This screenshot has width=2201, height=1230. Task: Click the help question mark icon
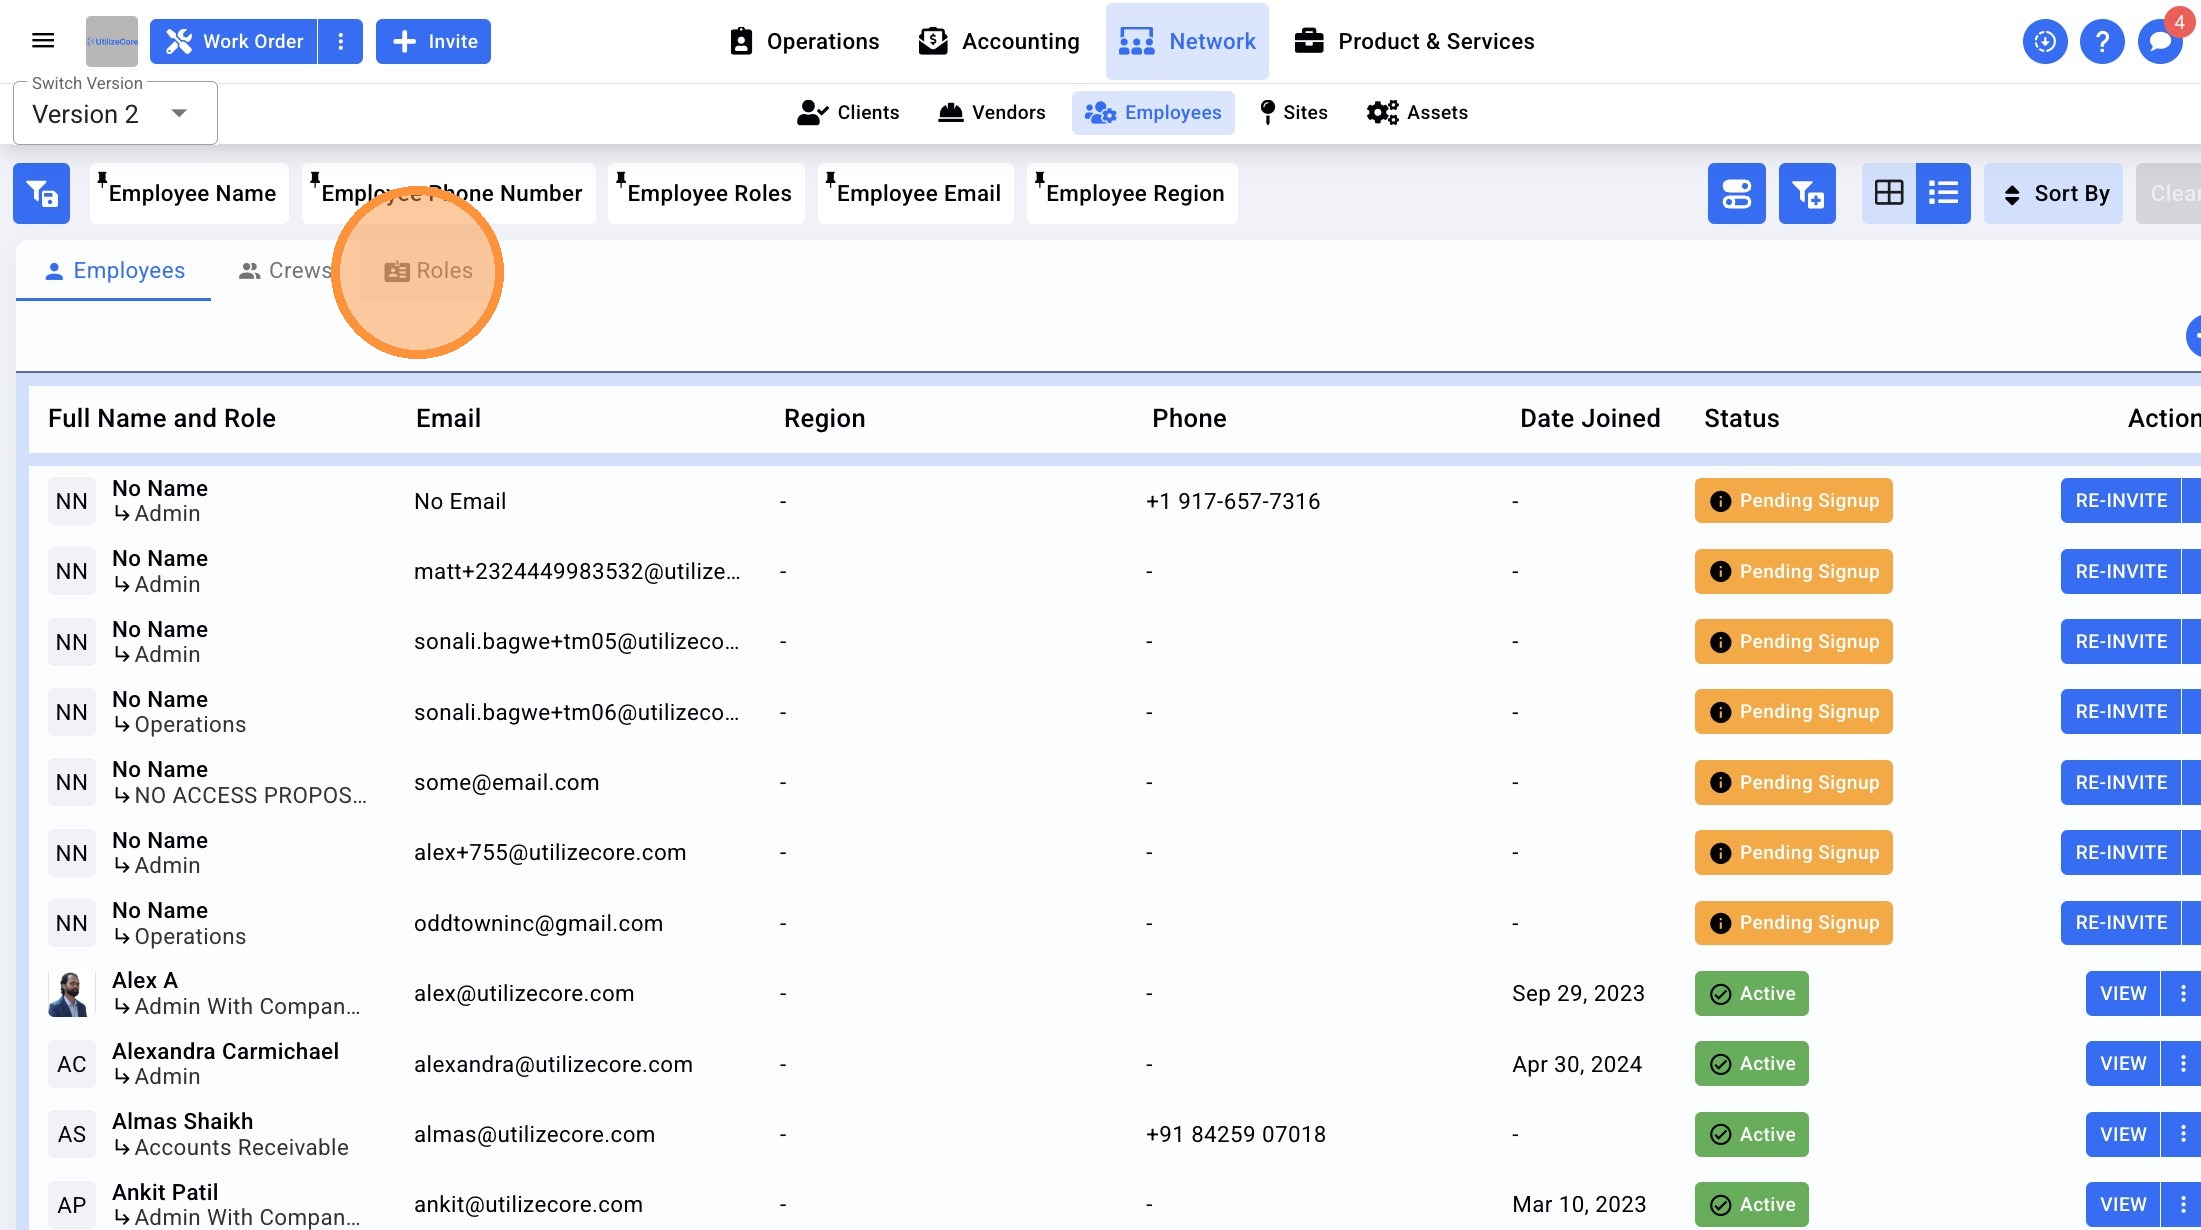[x=2102, y=41]
